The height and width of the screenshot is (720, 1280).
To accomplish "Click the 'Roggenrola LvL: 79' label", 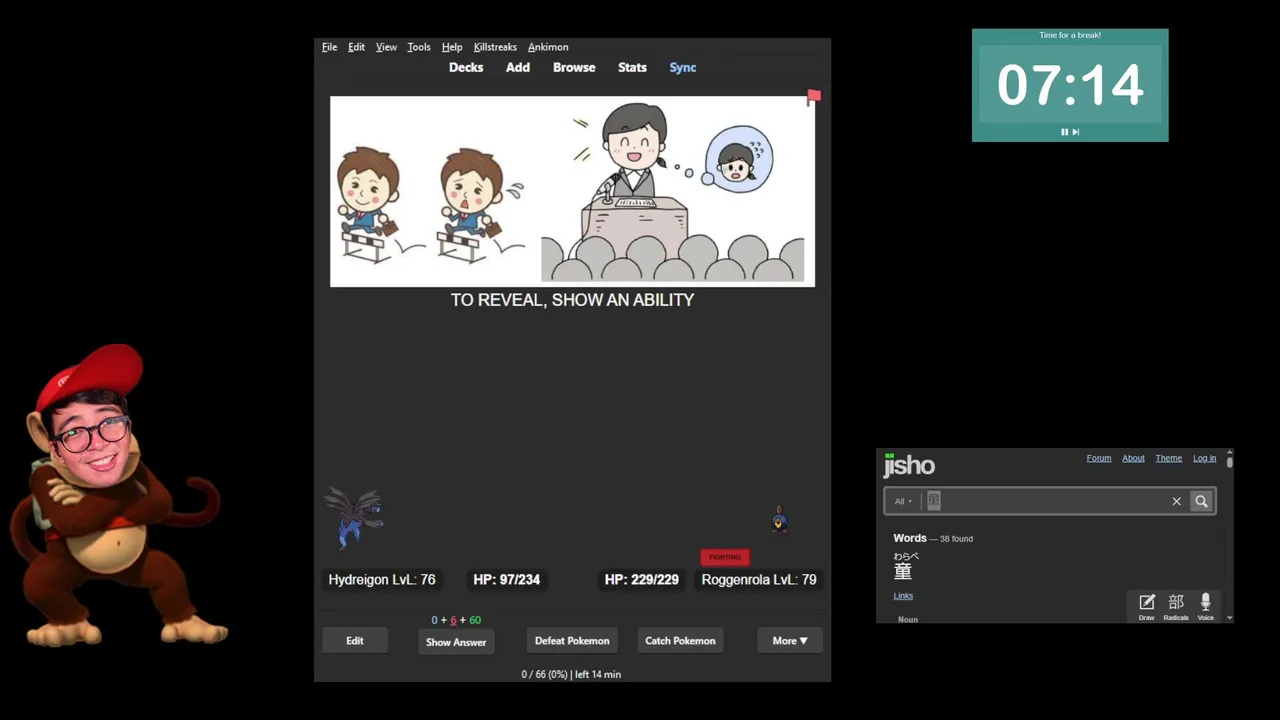I will pyautogui.click(x=759, y=580).
